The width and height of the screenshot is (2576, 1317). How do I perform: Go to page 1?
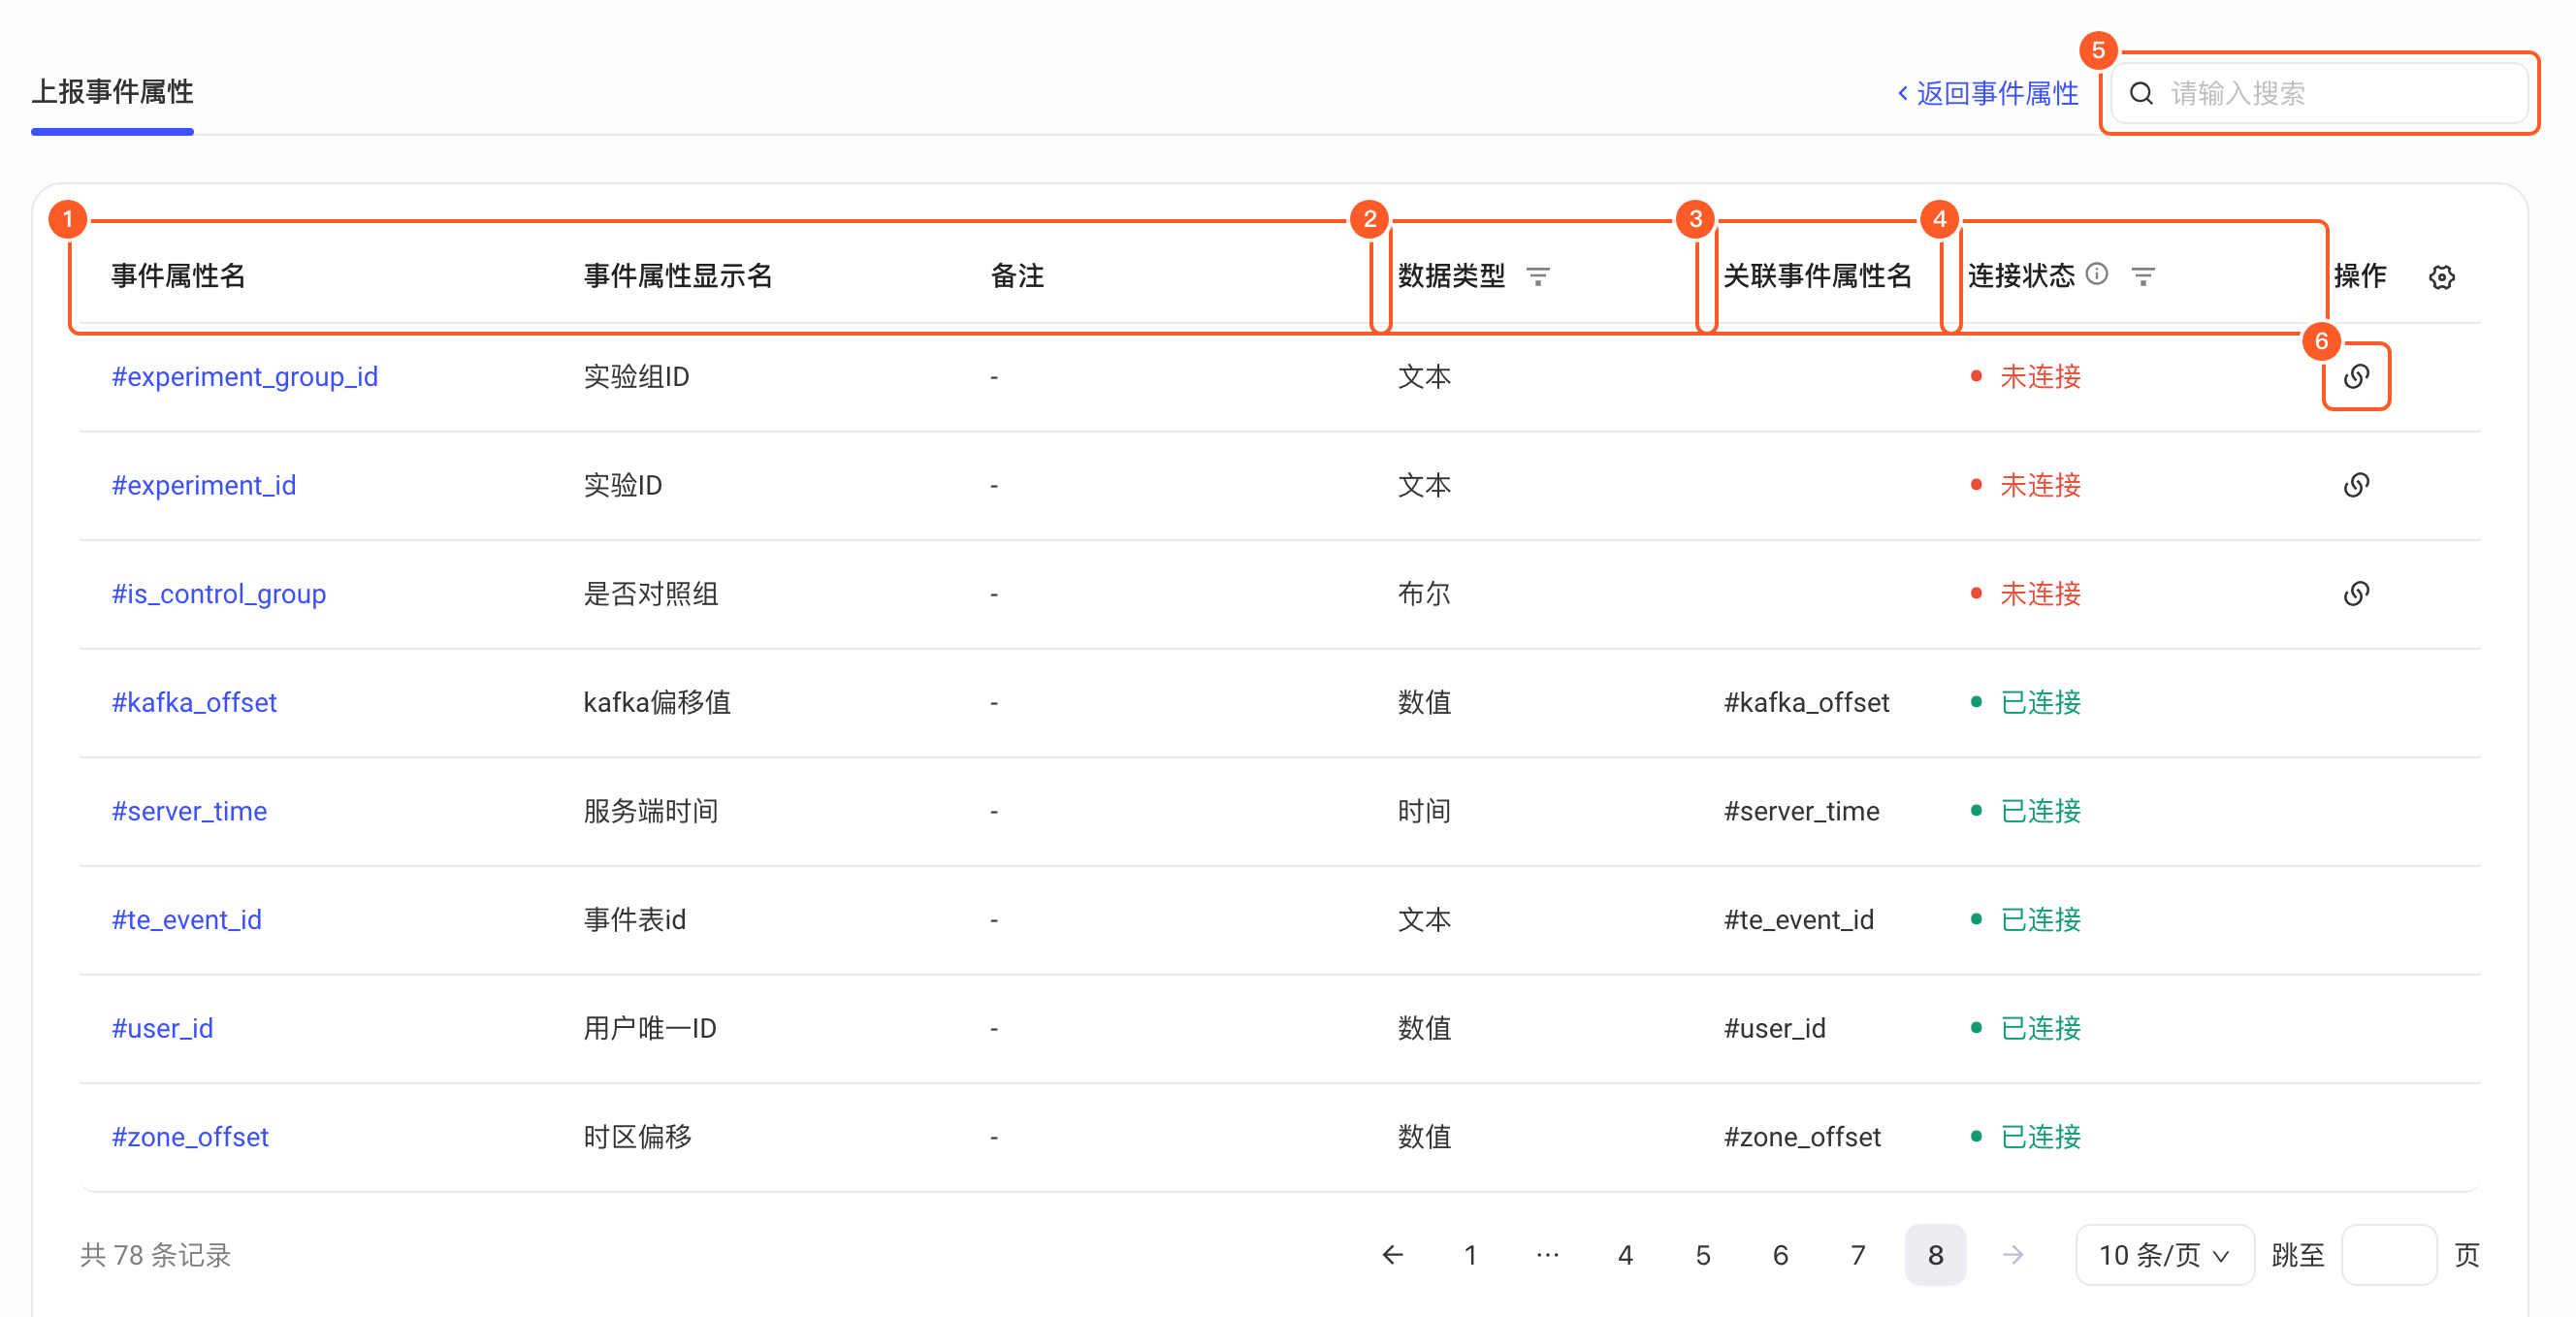coord(1470,1255)
